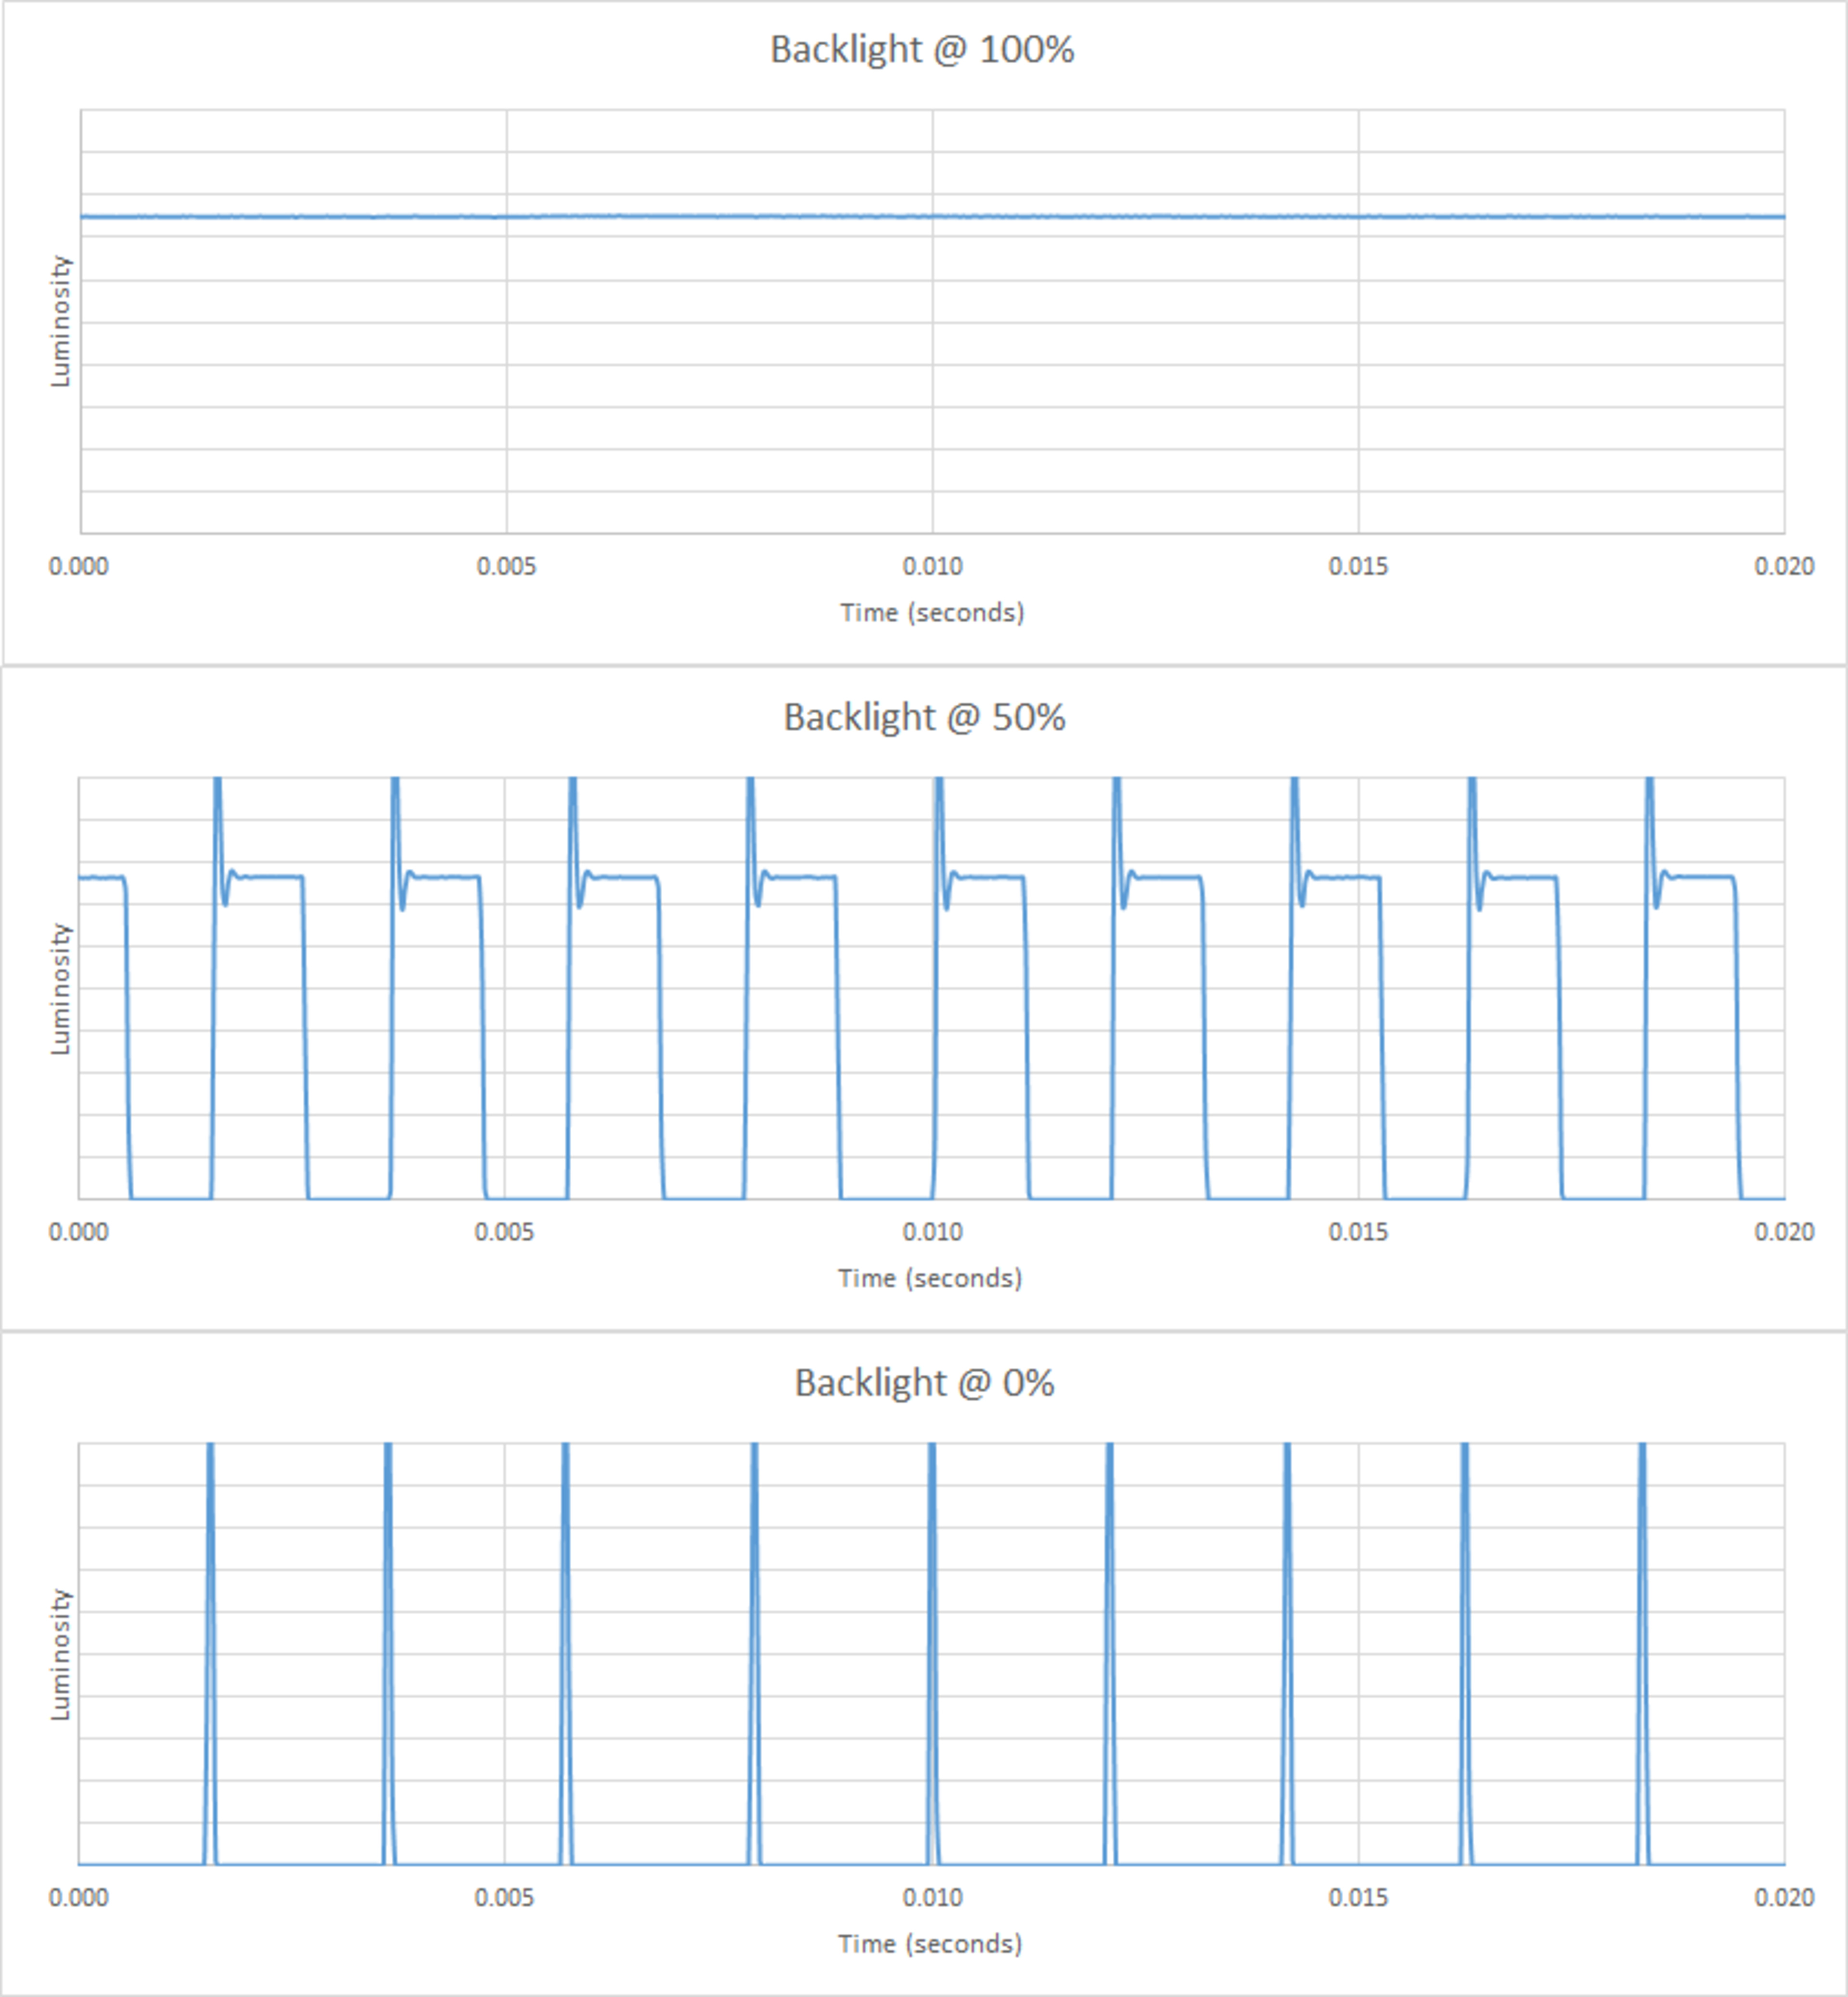This screenshot has width=1848, height=1997.
Task: Click "Time (seconds)" label under 50% chart
Action: (x=929, y=1279)
